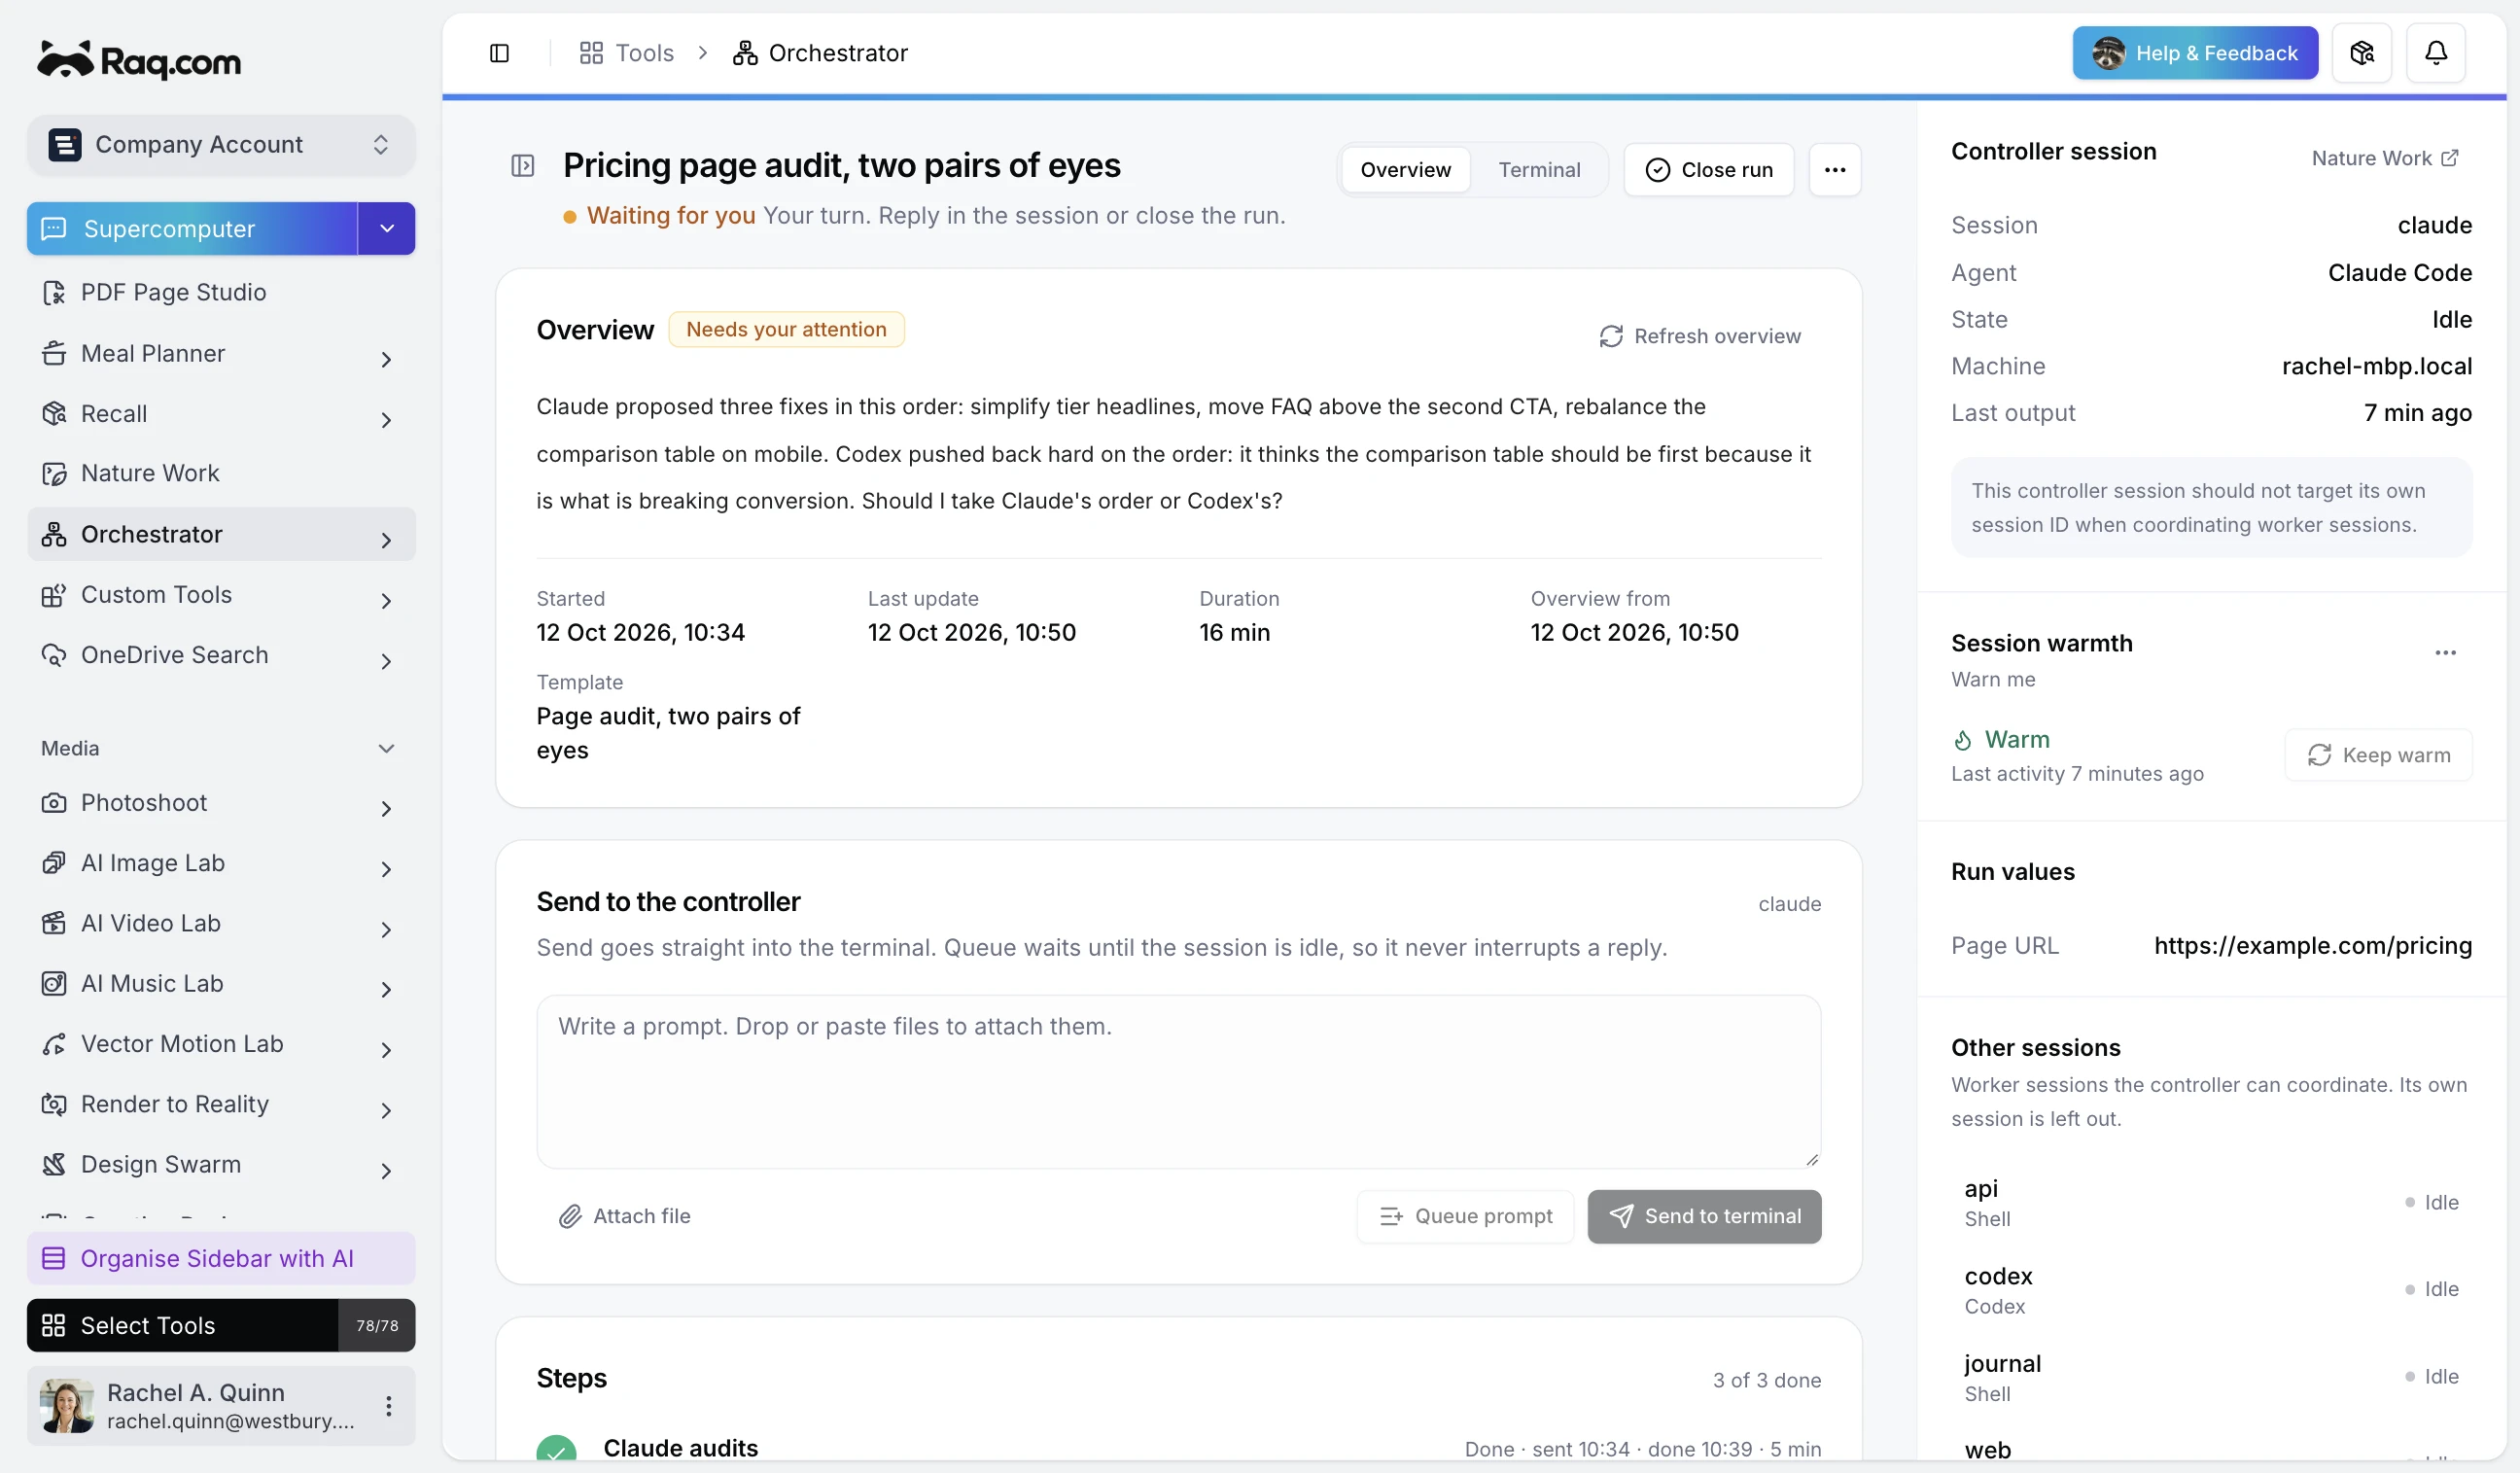Open the cube package icon next to bell
Viewport: 2520px width, 1473px height.
pos(2362,53)
